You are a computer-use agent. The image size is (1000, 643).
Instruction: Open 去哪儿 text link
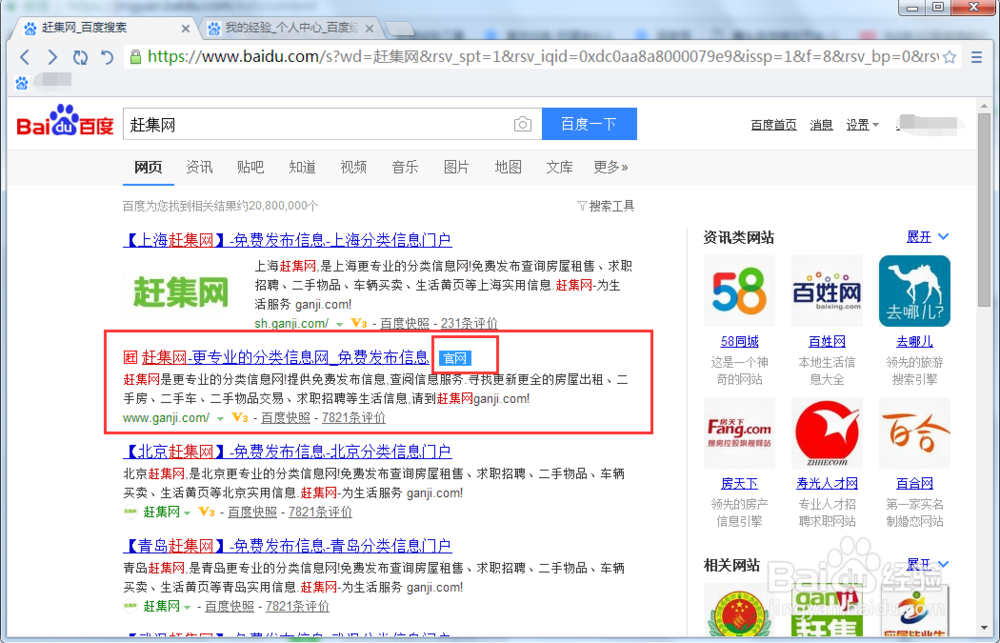tap(914, 341)
